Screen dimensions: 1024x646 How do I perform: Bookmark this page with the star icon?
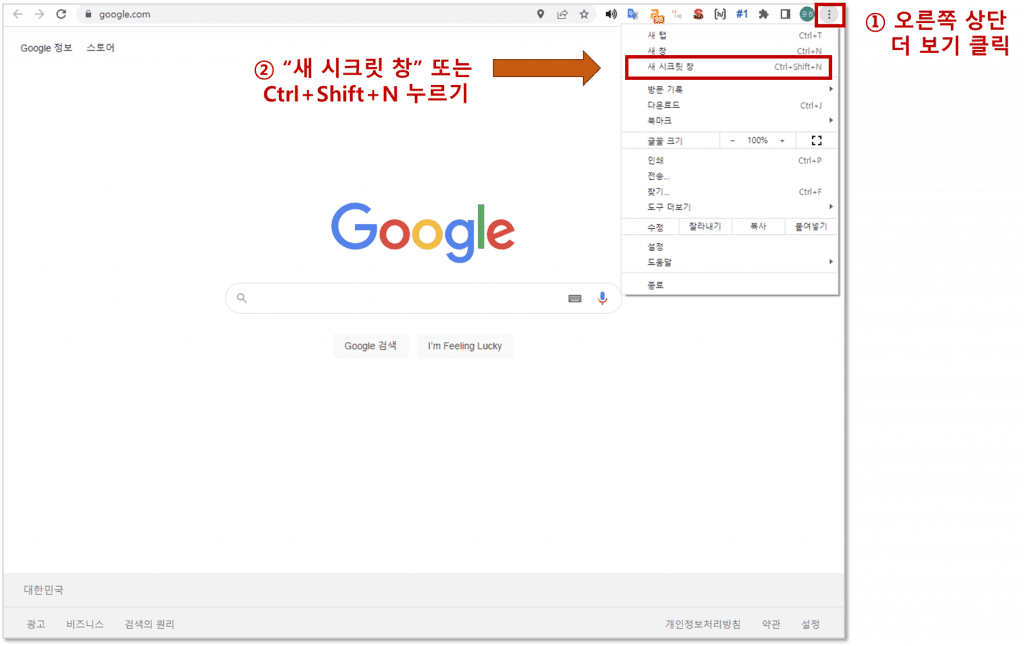(584, 14)
